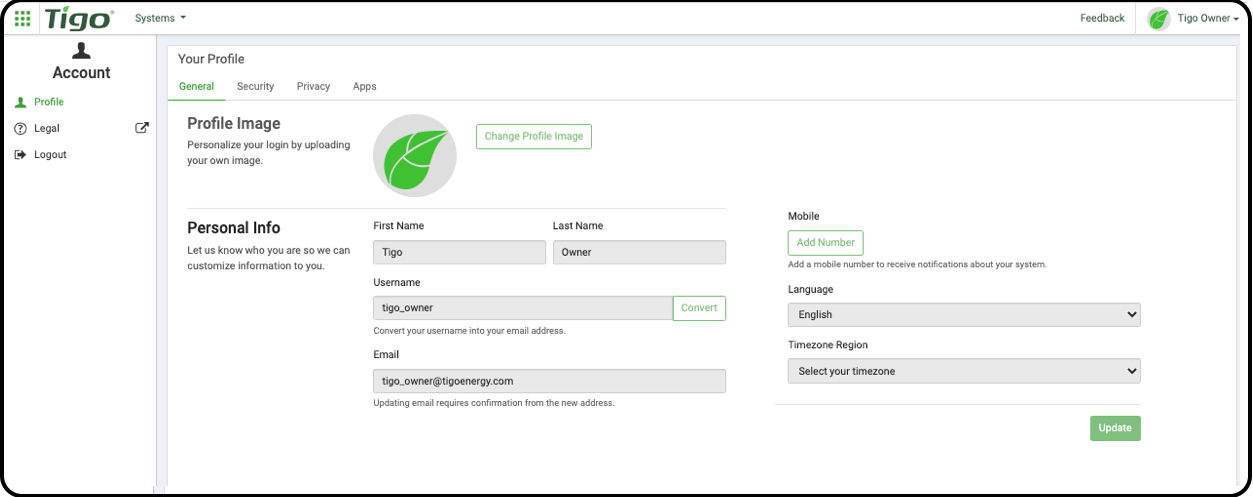Image resolution: width=1253 pixels, height=497 pixels.
Task: Expand the Timezone Region dropdown
Action: (964, 371)
